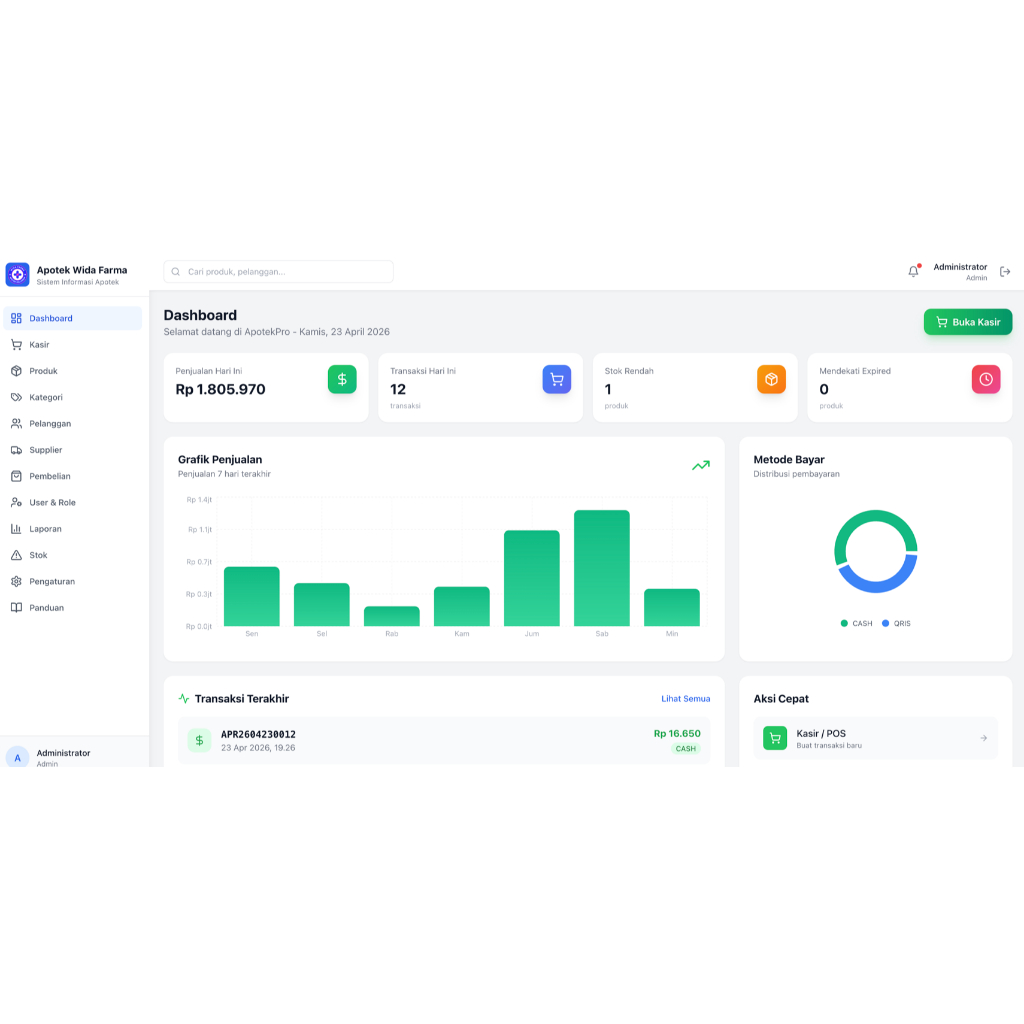Click the Rp 1.805.970 sales value
Image resolution: width=1024 pixels, height=1024 pixels.
(220, 389)
